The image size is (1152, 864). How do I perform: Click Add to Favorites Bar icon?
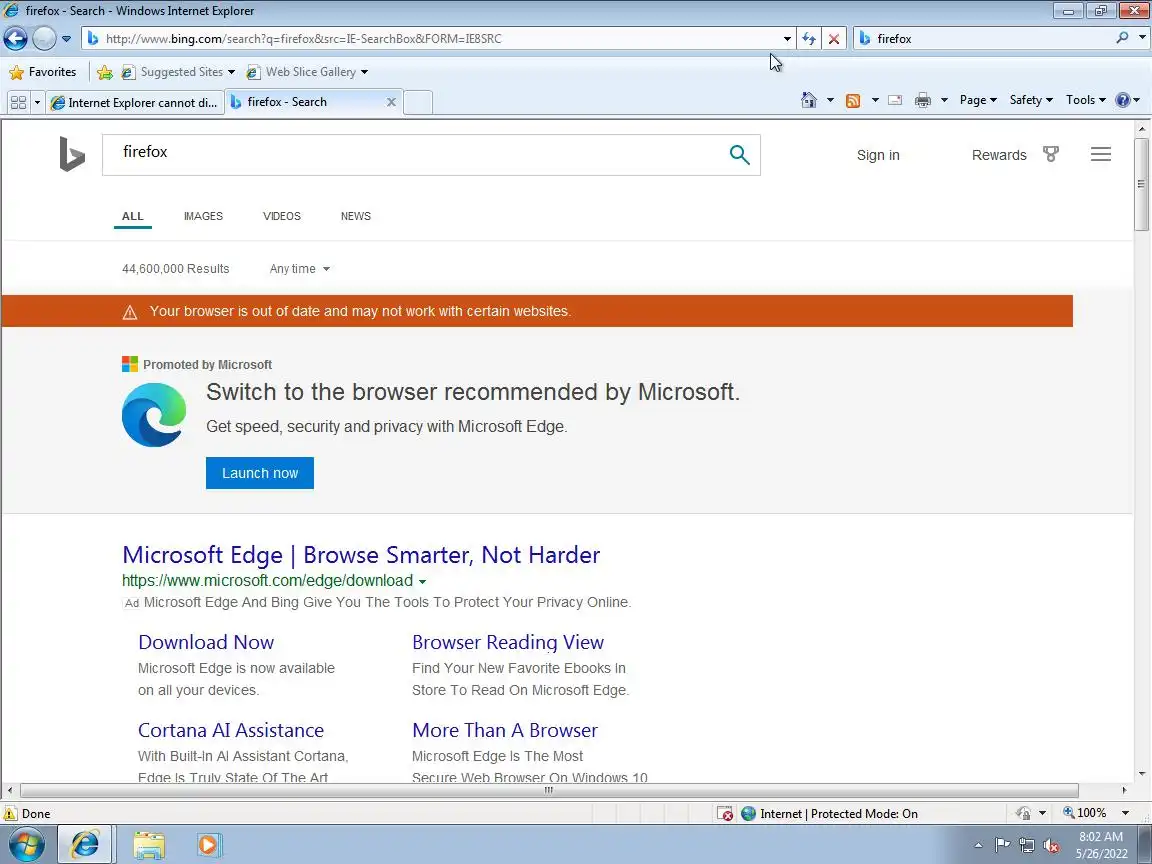coord(105,72)
